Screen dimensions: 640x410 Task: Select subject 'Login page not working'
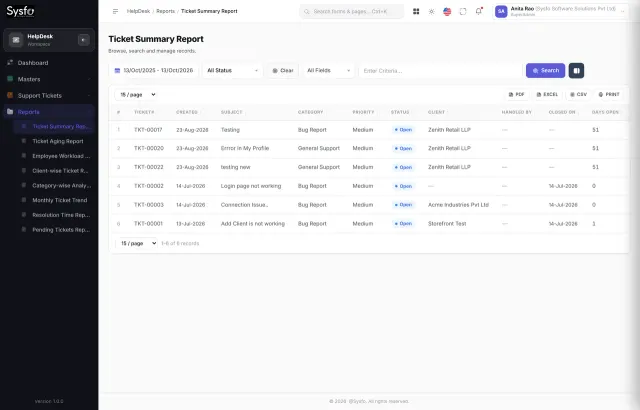(x=251, y=186)
